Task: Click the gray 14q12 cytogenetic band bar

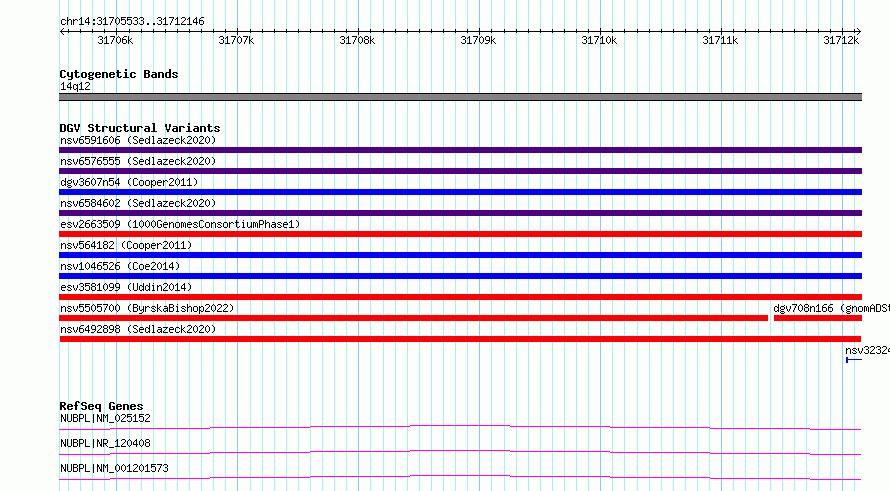Action: [x=460, y=97]
